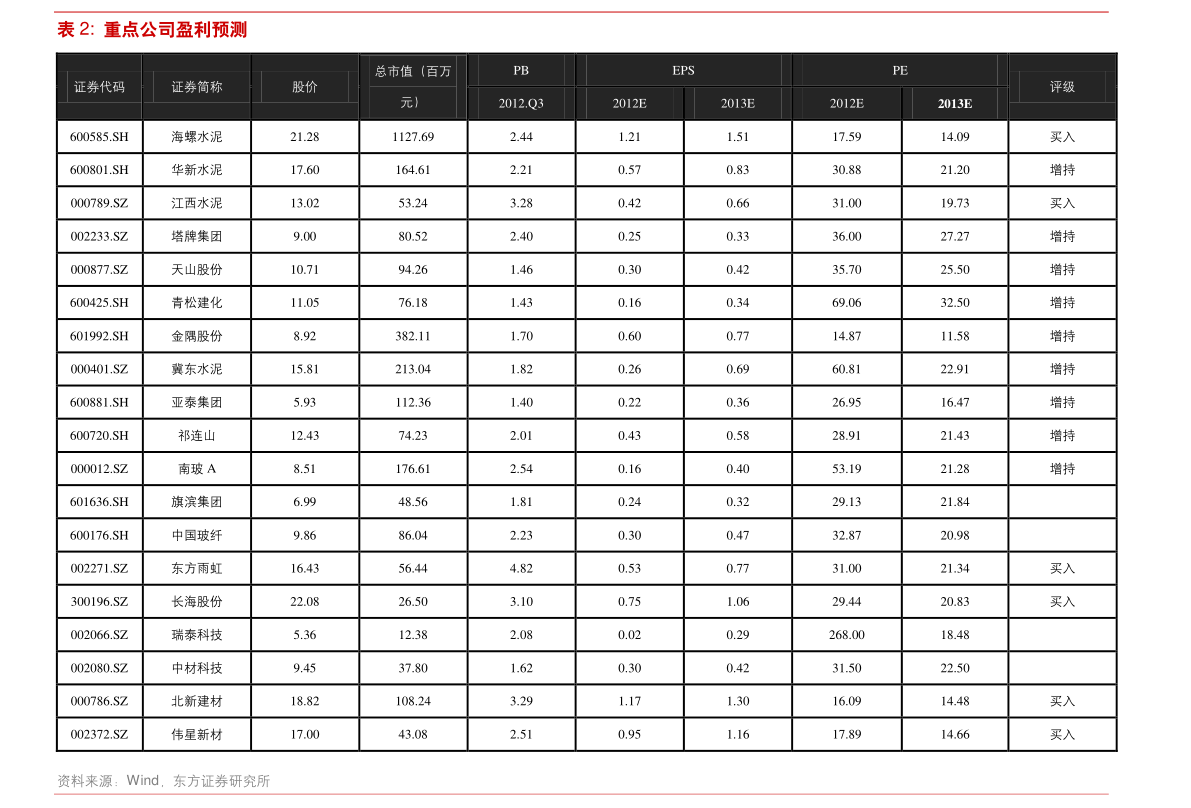
Task: Select the 2012E column under PE
Action: 846,103
